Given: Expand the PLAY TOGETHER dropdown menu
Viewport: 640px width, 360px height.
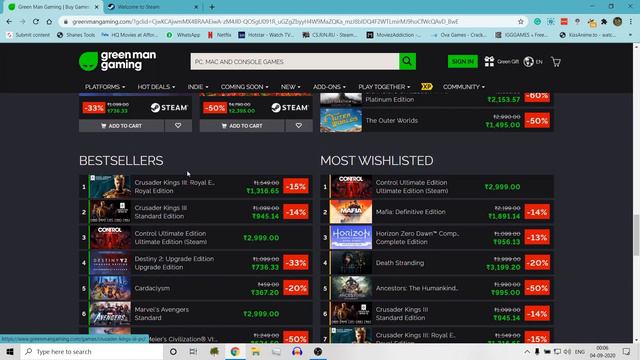Looking at the screenshot, I should [x=384, y=87].
